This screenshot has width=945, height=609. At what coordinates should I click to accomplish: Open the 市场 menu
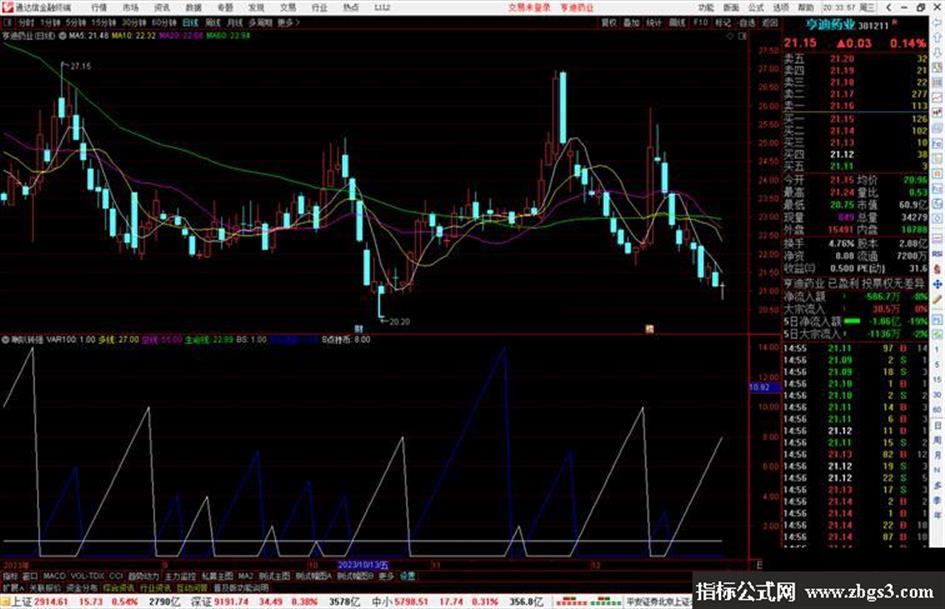[x=130, y=7]
